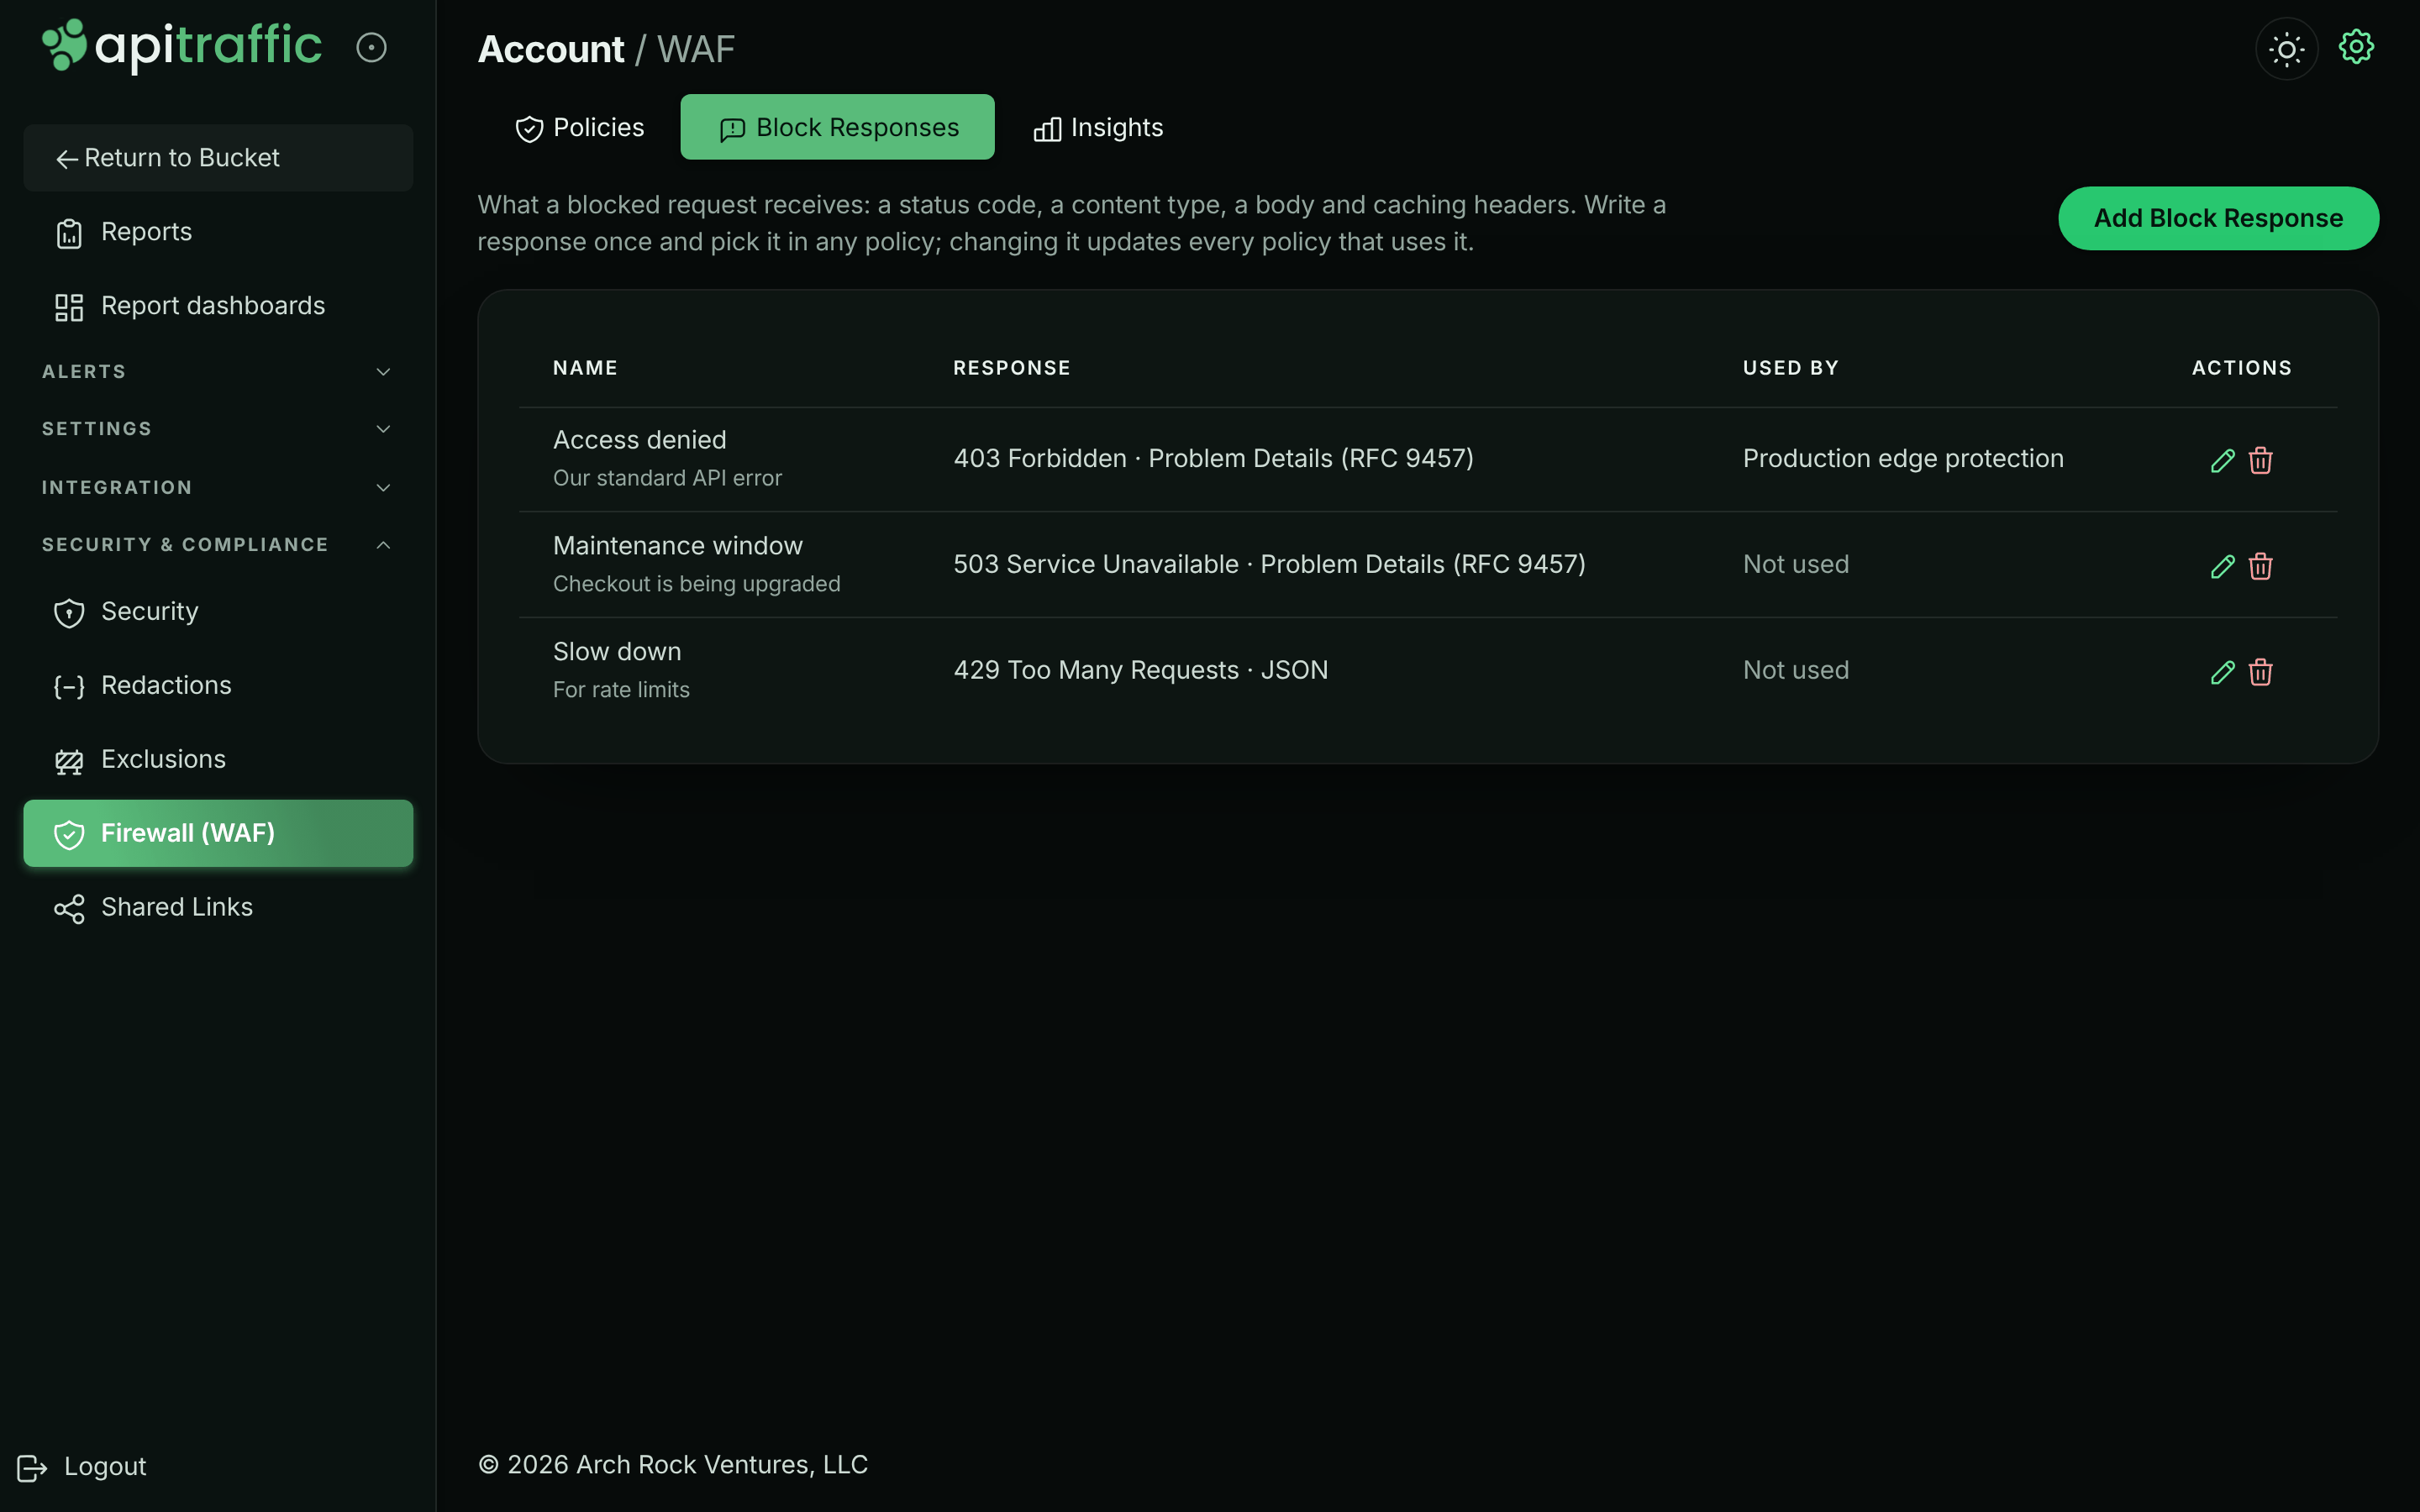Select the Block Responses tab
This screenshot has height=1512, width=2420.
(x=838, y=128)
